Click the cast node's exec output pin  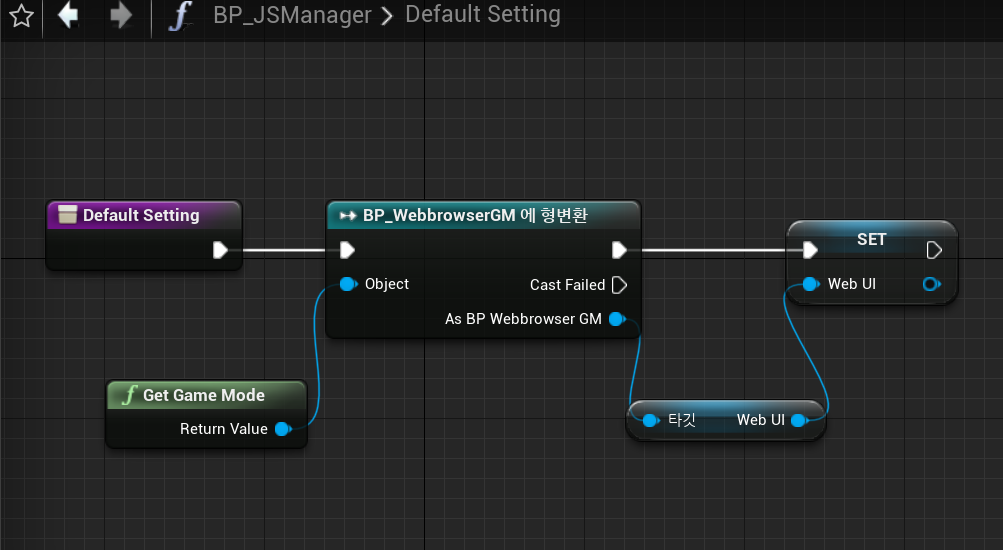click(619, 250)
